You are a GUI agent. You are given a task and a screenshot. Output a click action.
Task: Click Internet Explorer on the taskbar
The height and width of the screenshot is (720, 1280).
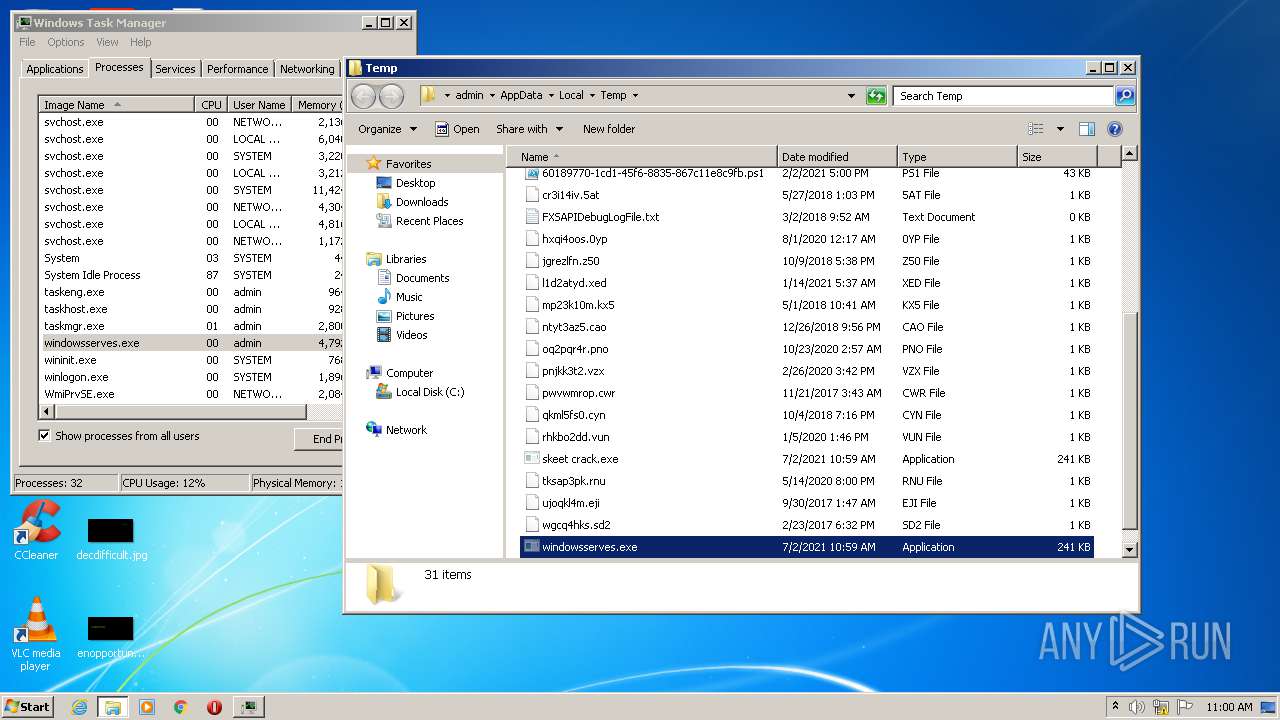(79, 707)
